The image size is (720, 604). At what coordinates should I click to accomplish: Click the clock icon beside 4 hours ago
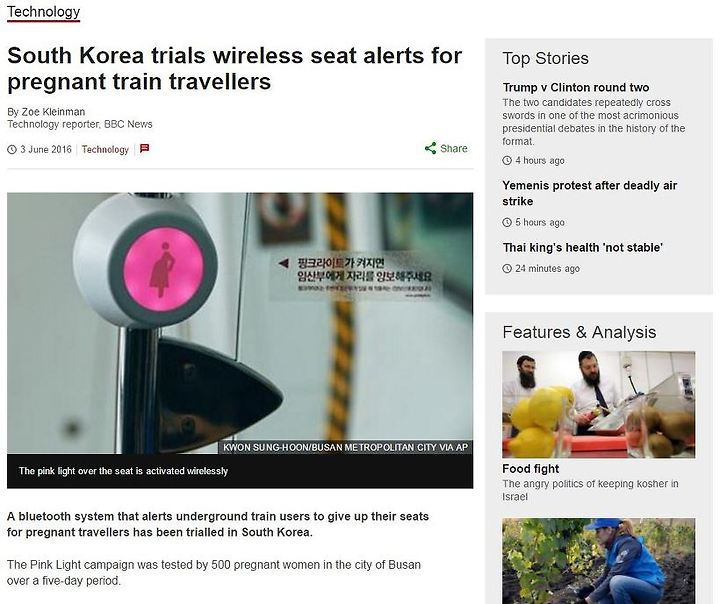coord(507,160)
